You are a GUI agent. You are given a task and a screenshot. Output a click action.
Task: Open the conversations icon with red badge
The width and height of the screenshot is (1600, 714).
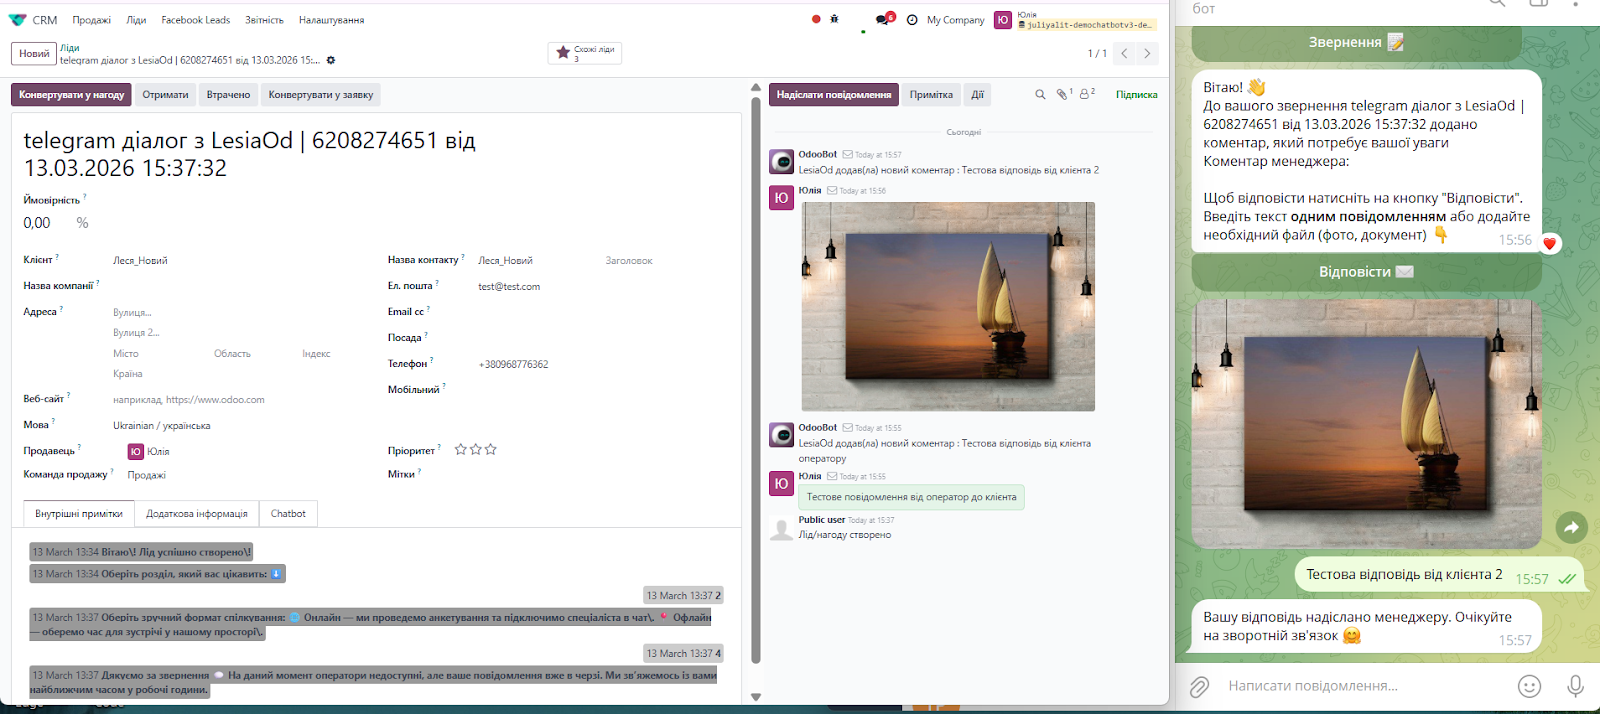(882, 19)
